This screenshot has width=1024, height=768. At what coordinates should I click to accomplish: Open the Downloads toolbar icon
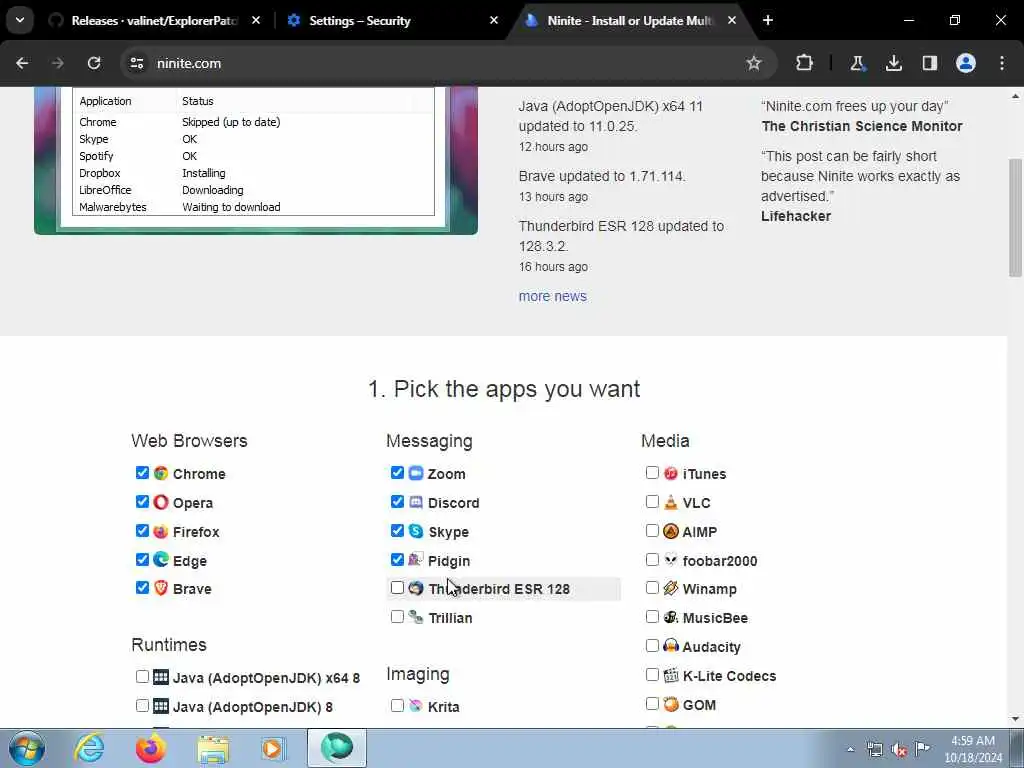(893, 63)
